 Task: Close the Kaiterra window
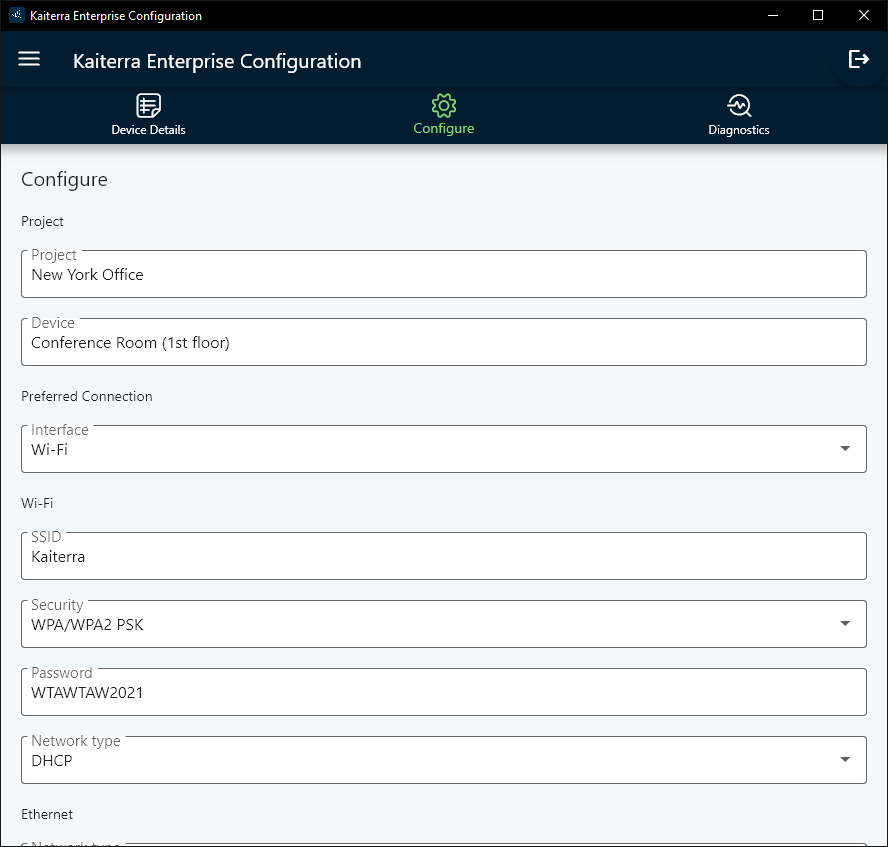[x=864, y=15]
